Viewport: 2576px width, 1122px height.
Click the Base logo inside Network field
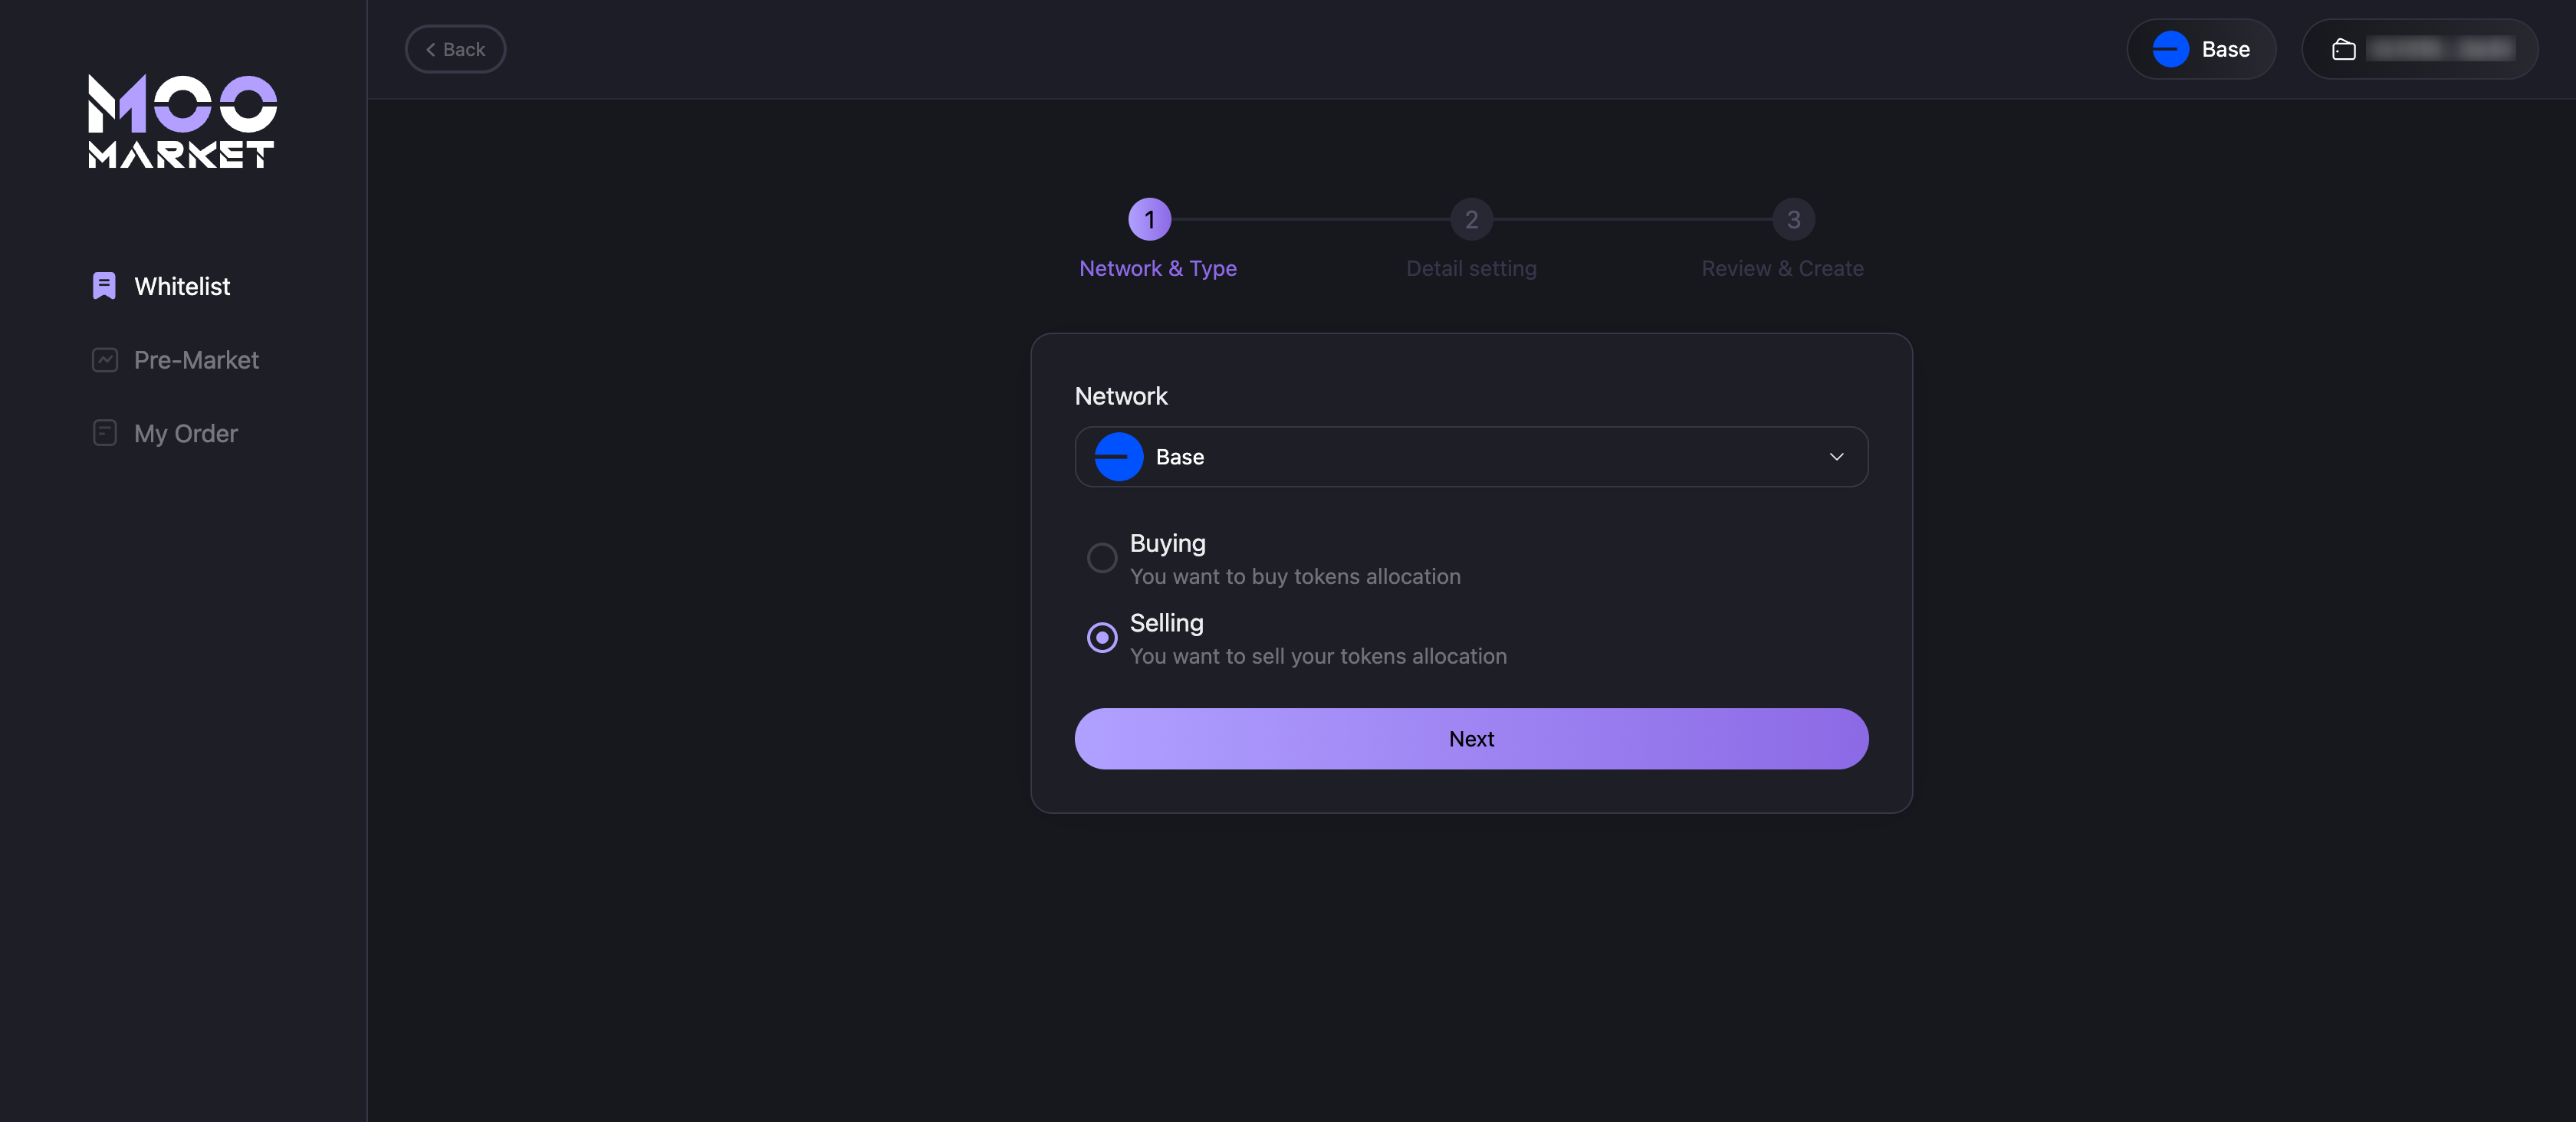coord(1118,457)
